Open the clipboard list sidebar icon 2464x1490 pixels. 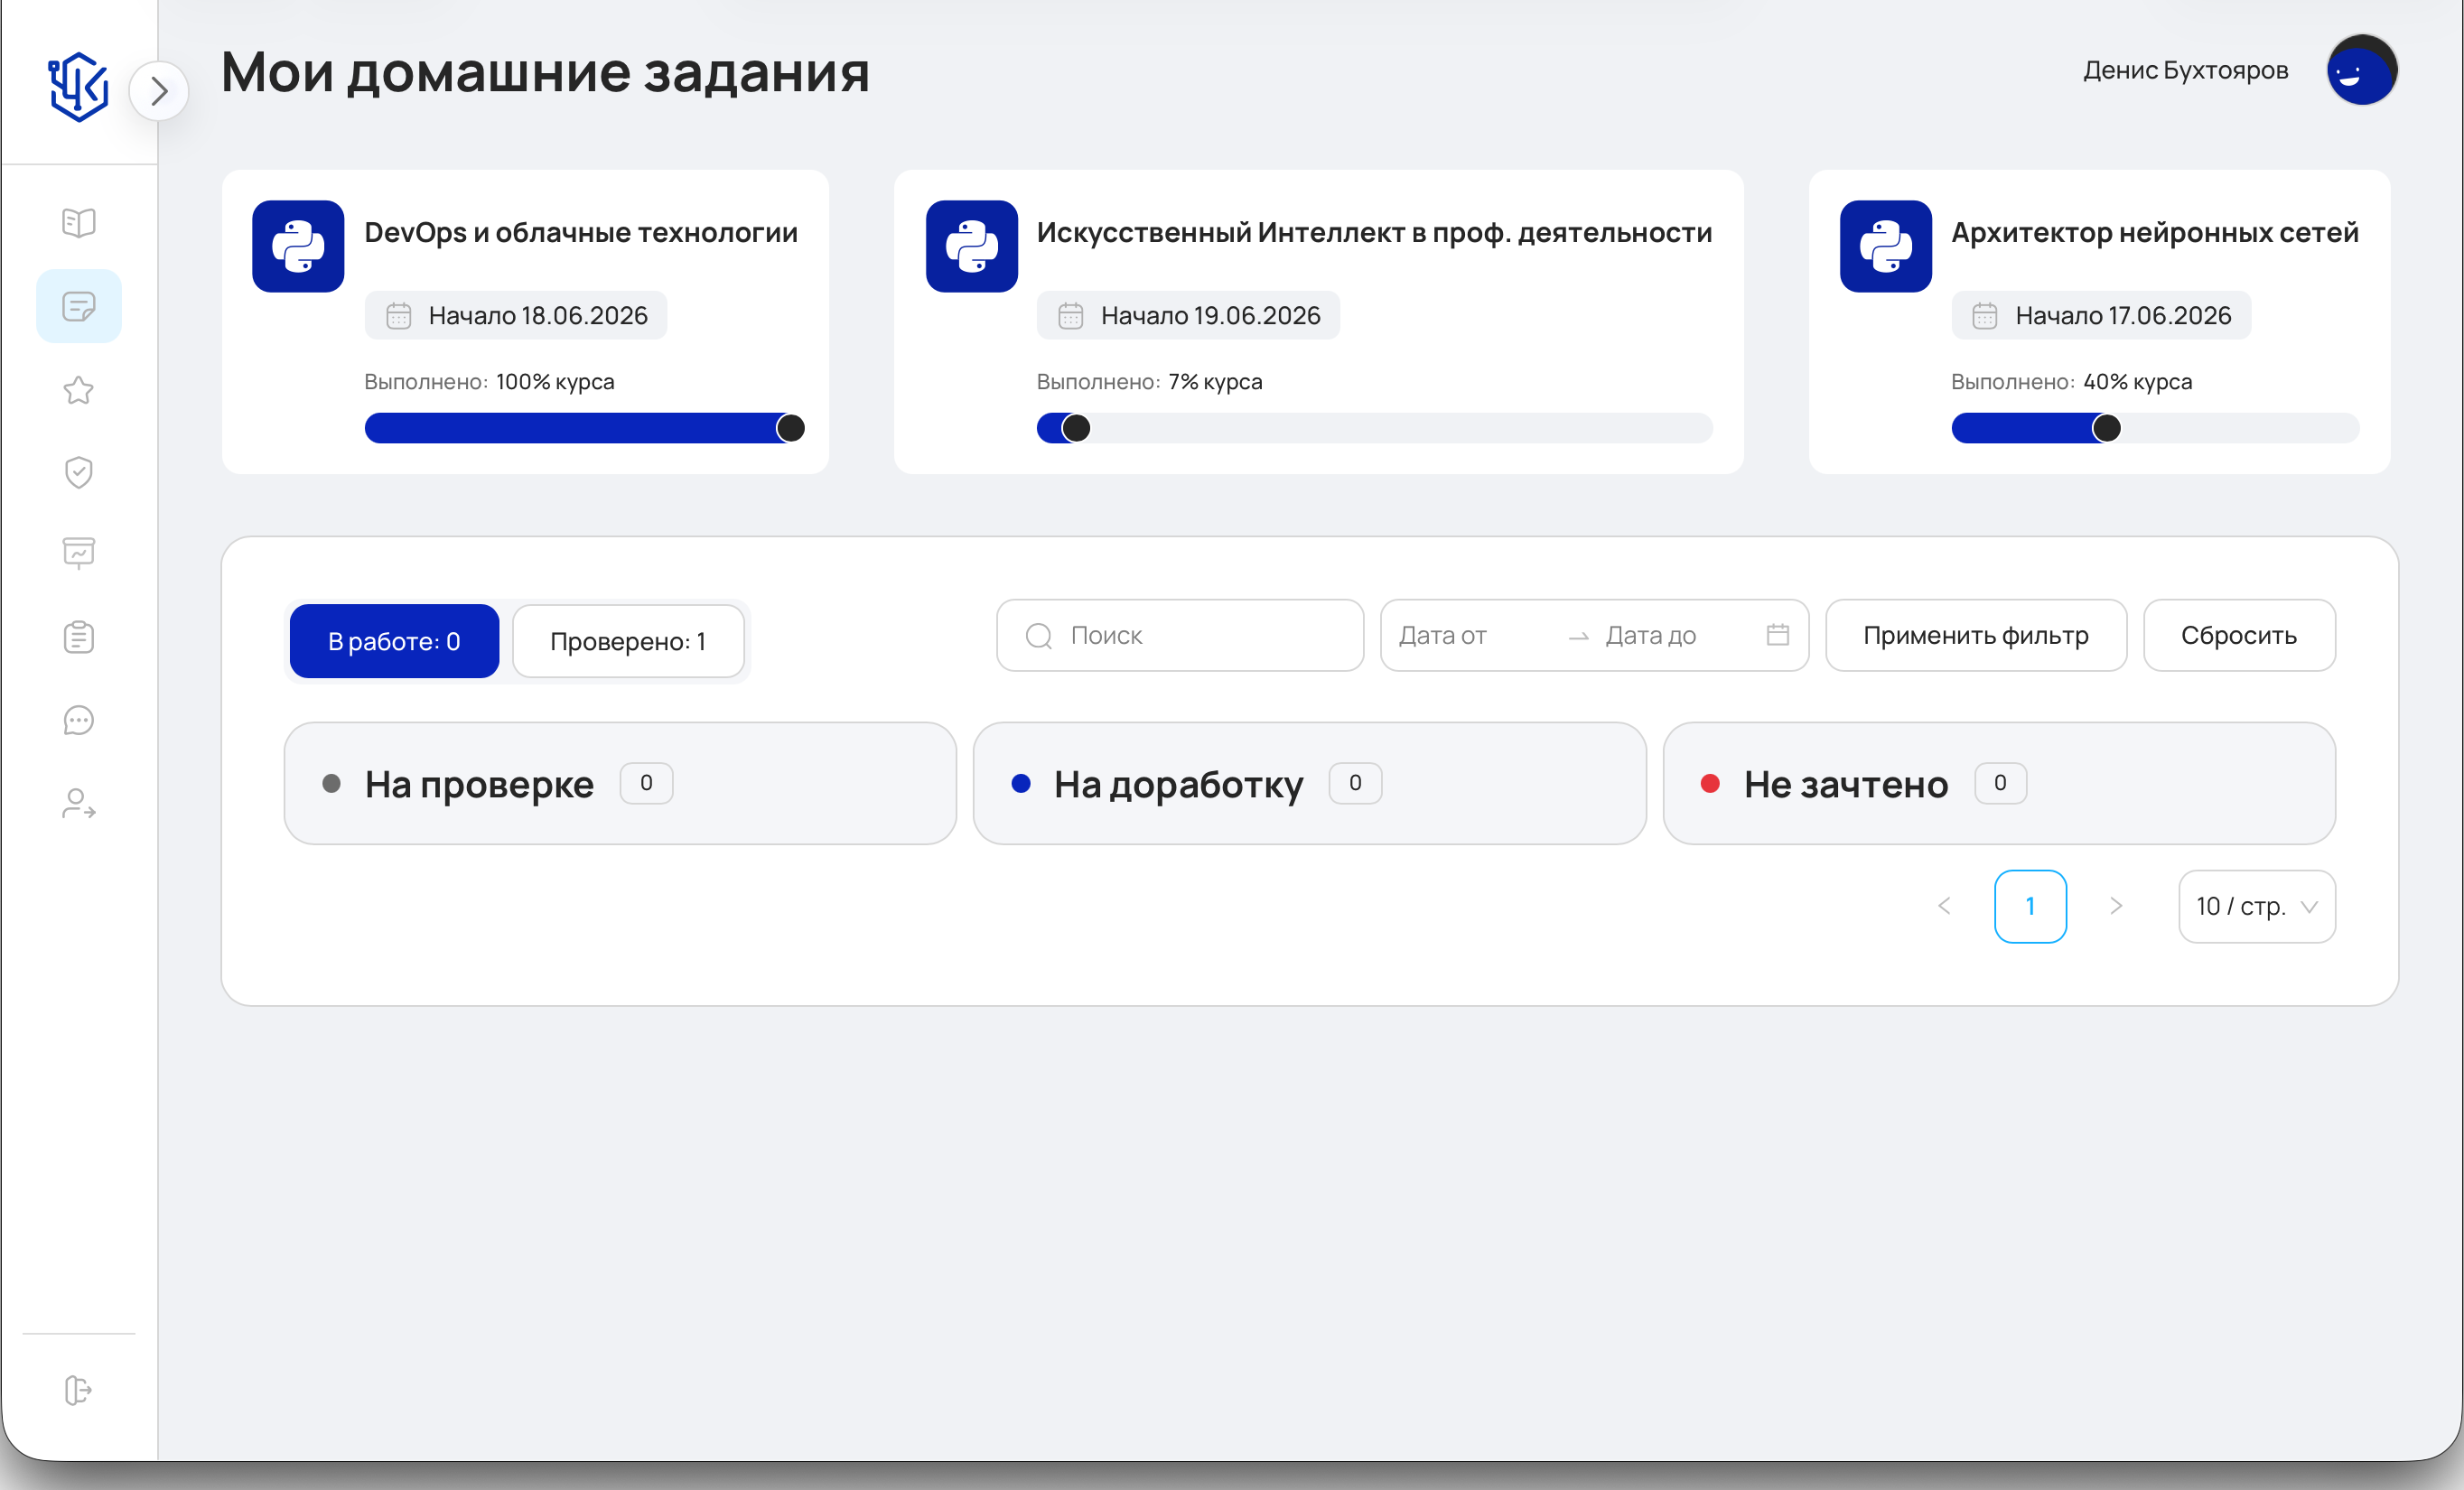78,637
